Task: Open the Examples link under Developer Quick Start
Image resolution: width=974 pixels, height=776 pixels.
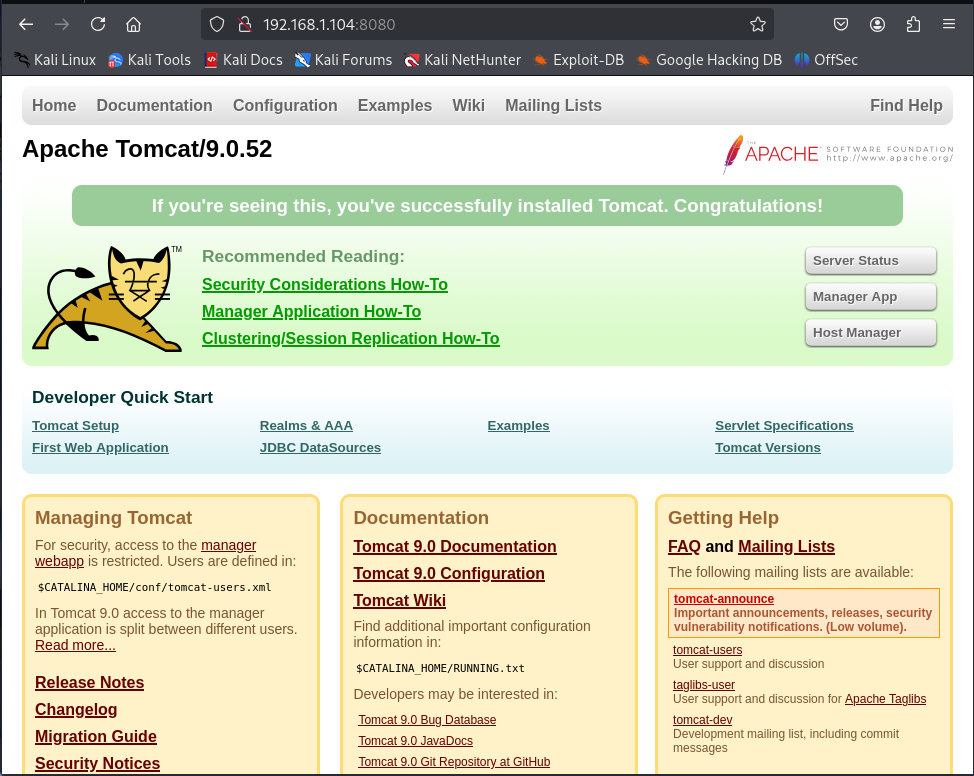Action: coord(519,426)
